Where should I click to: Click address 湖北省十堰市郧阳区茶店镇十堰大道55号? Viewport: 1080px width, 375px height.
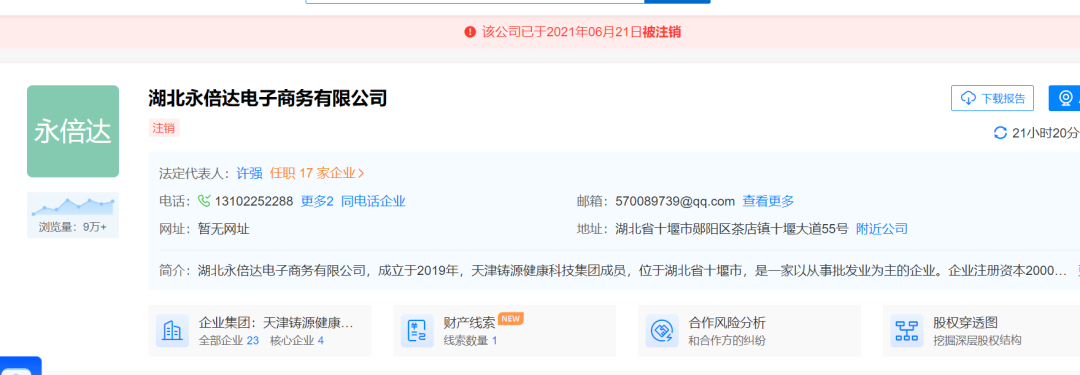731,229
